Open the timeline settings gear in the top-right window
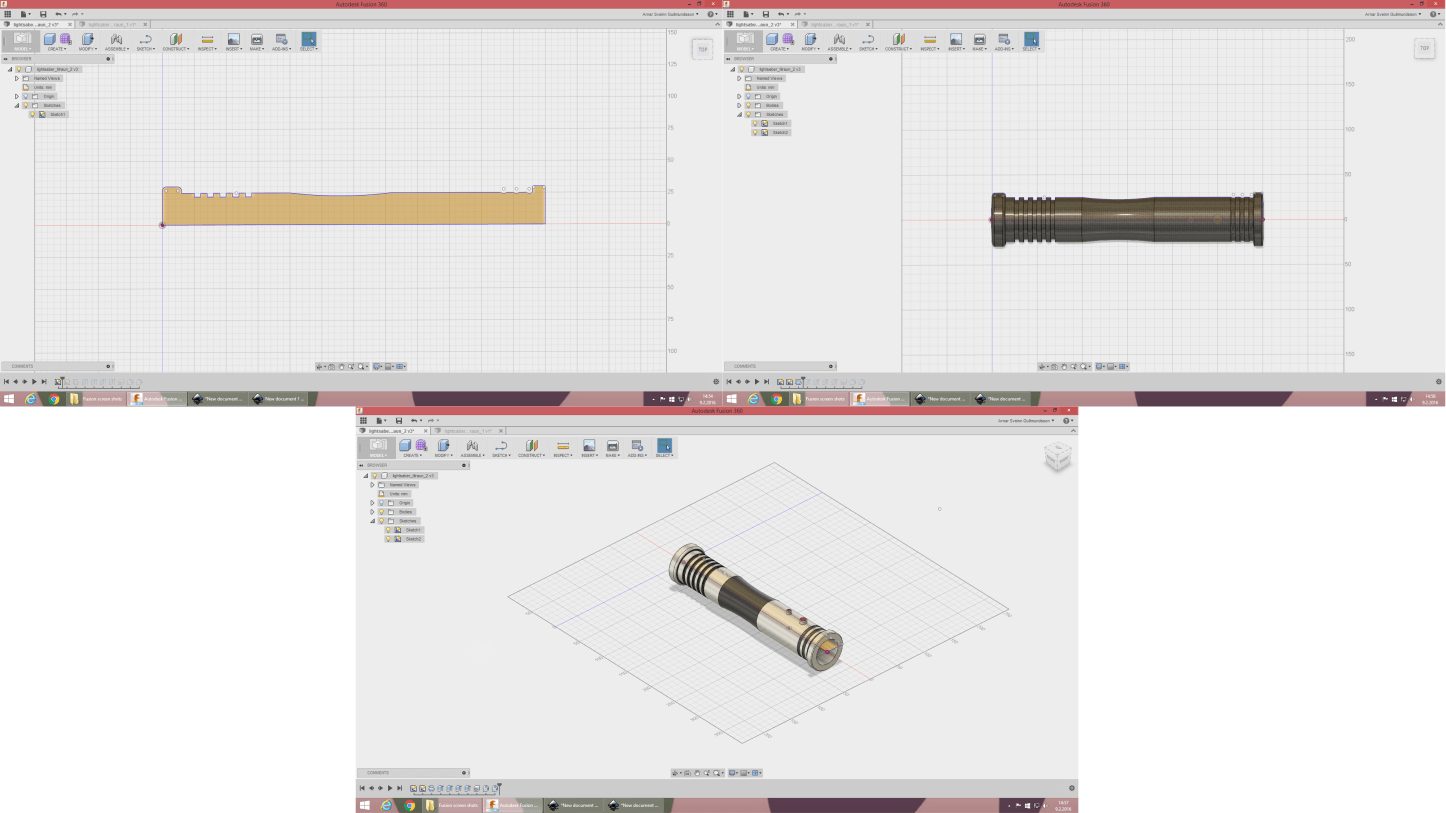This screenshot has width=1446, height=813. pos(1439,381)
